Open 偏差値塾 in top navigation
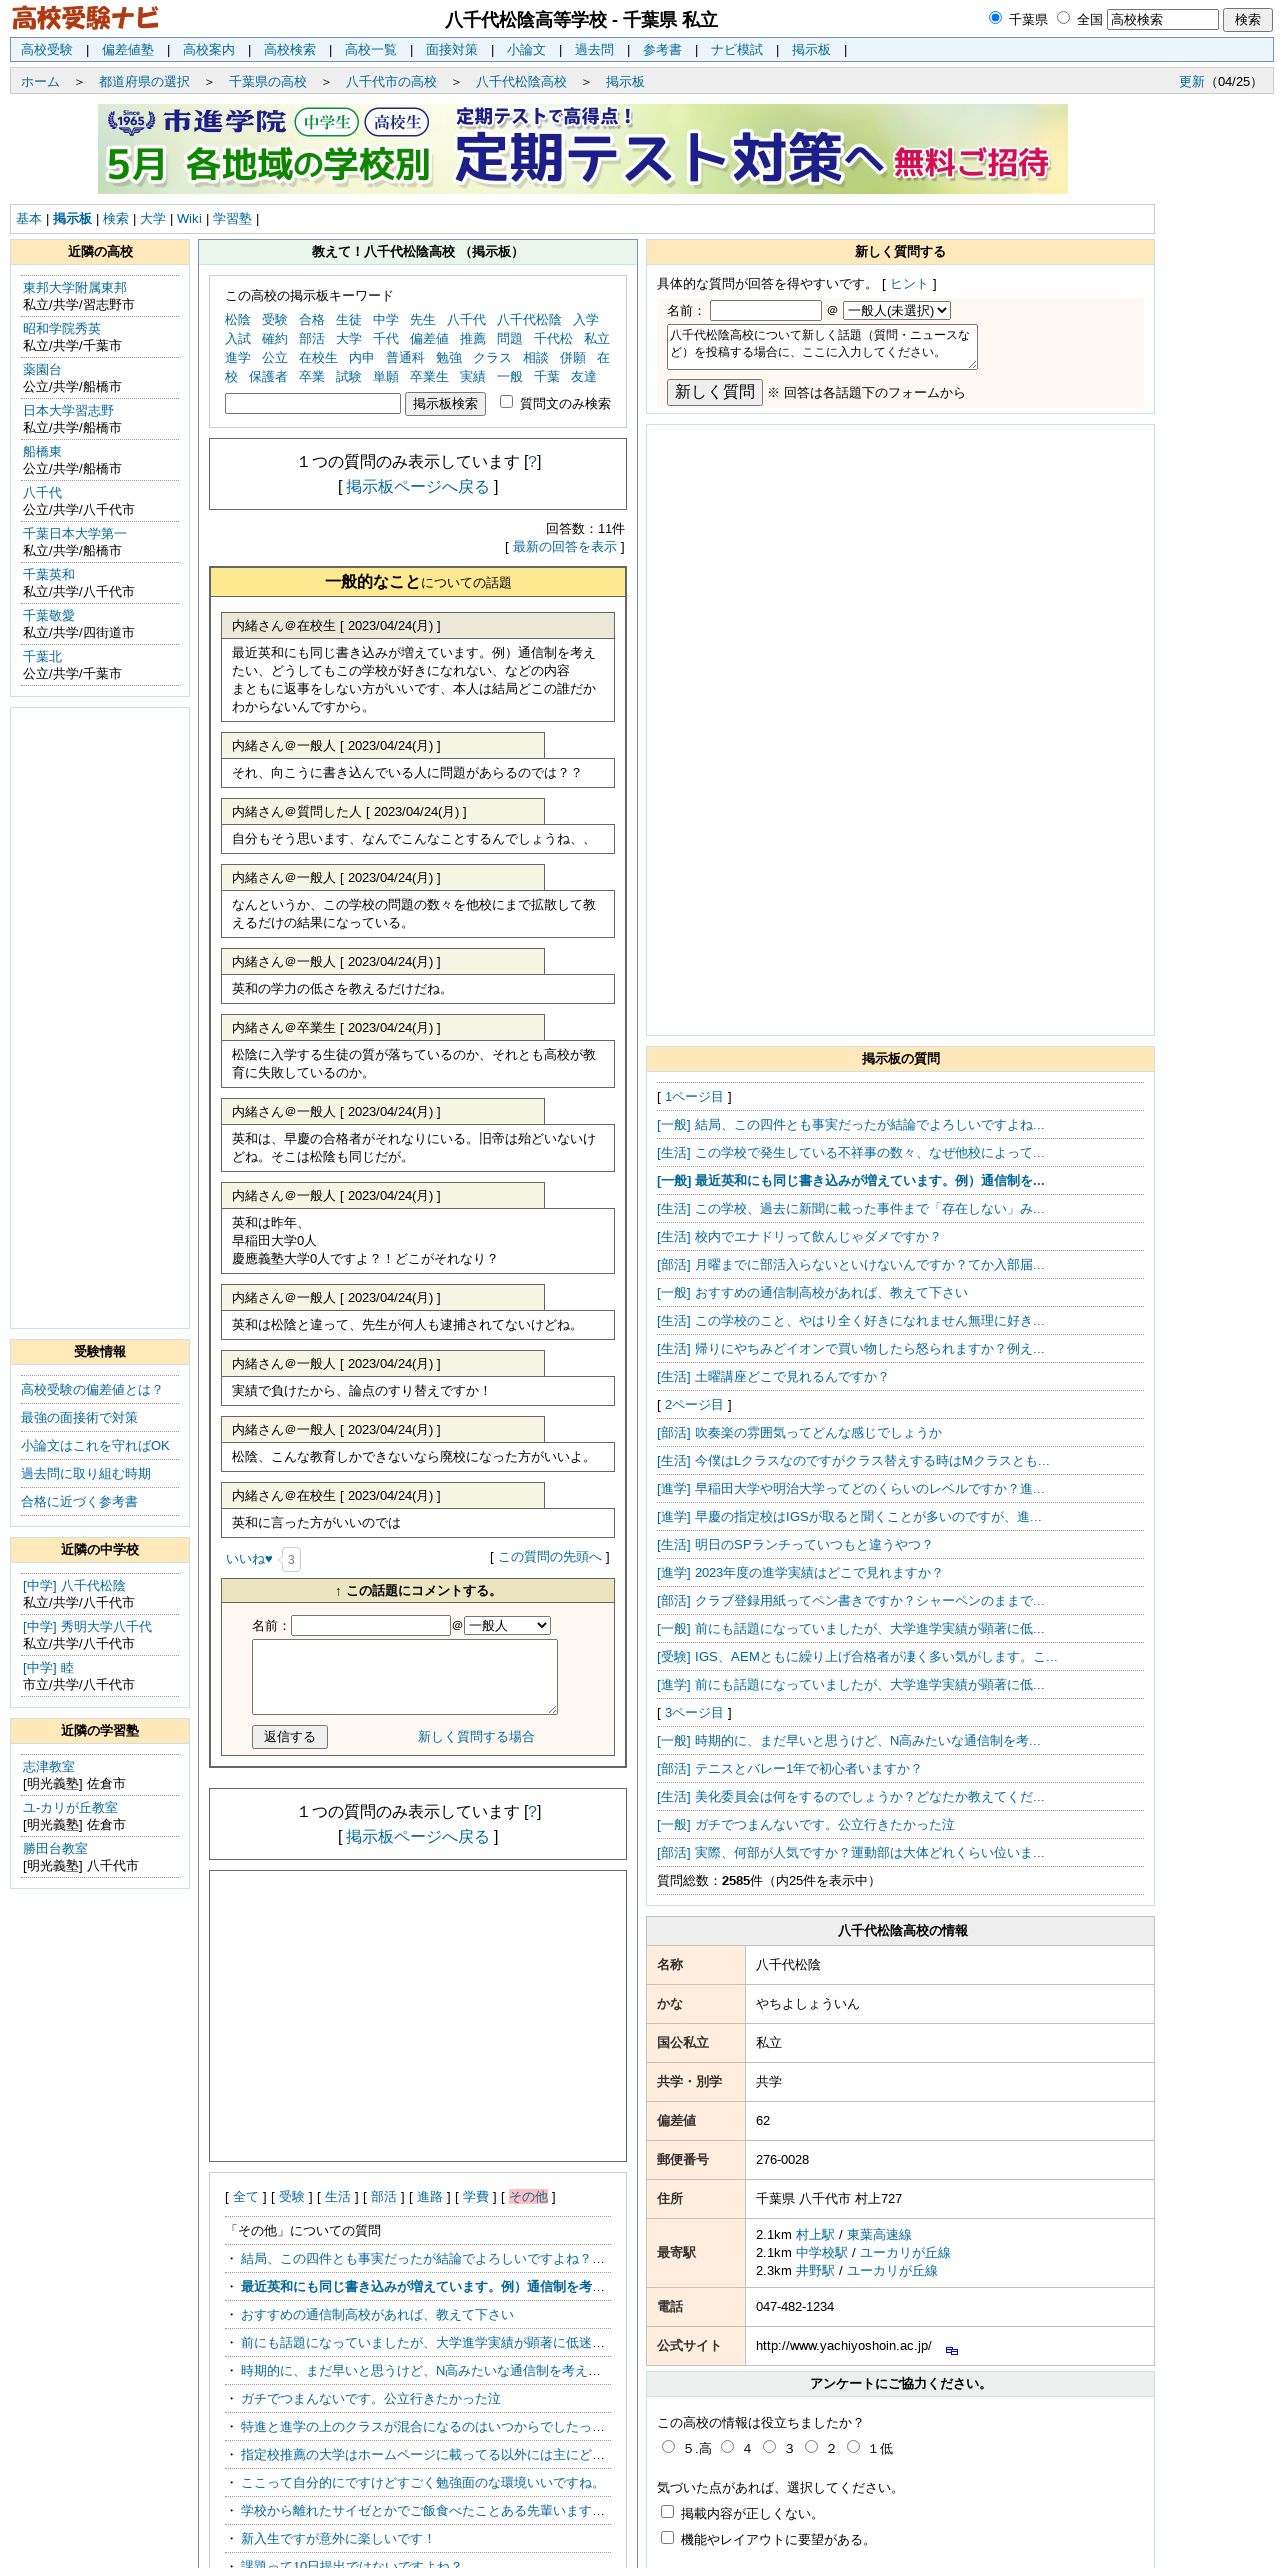 (x=128, y=50)
